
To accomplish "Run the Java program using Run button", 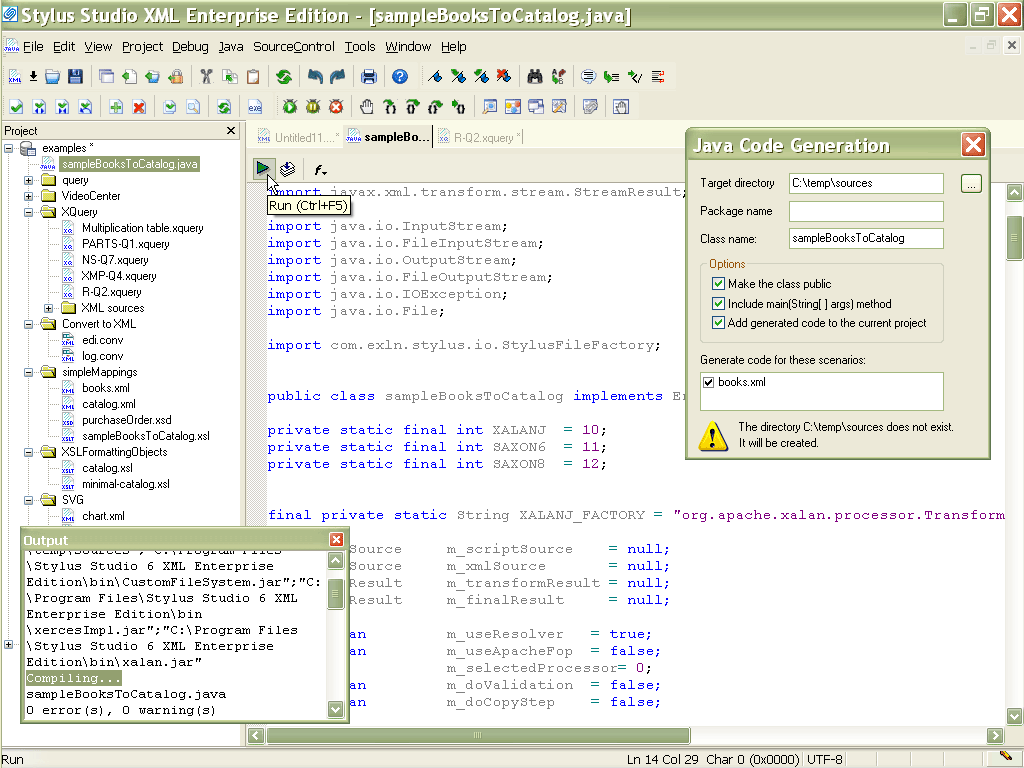I will [x=265, y=168].
